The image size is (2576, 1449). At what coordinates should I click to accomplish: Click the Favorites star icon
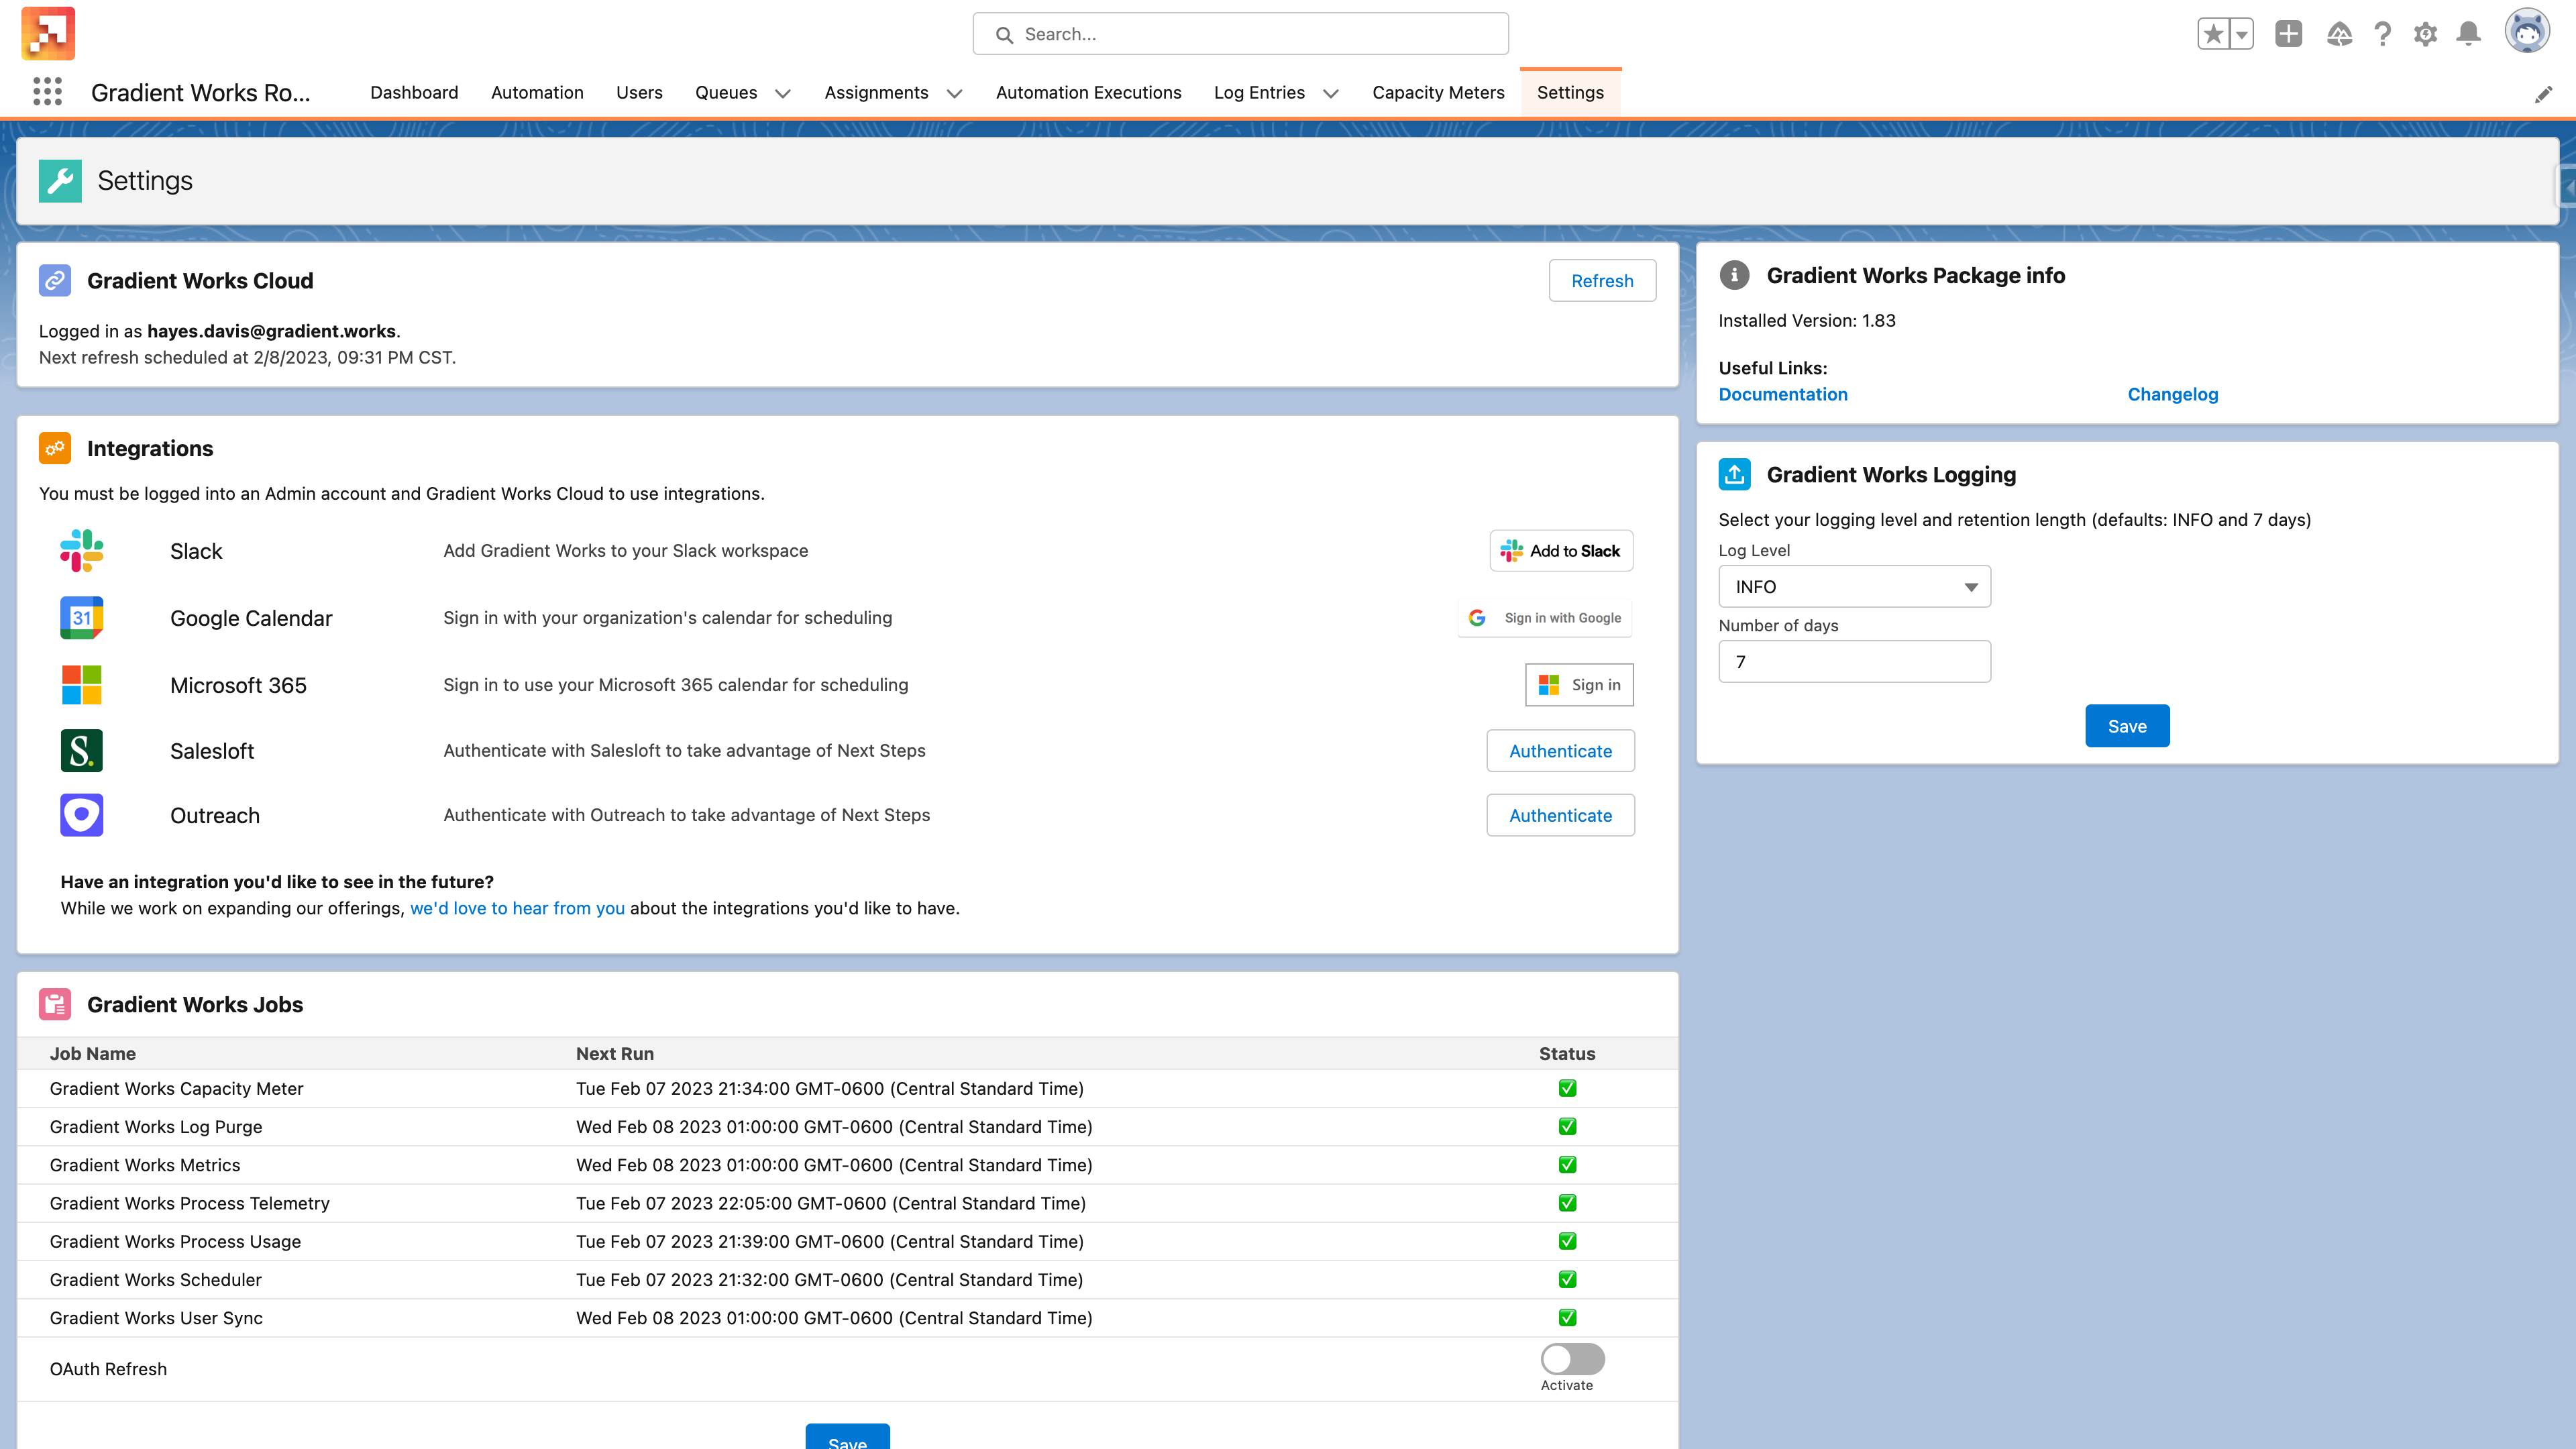(x=2213, y=34)
